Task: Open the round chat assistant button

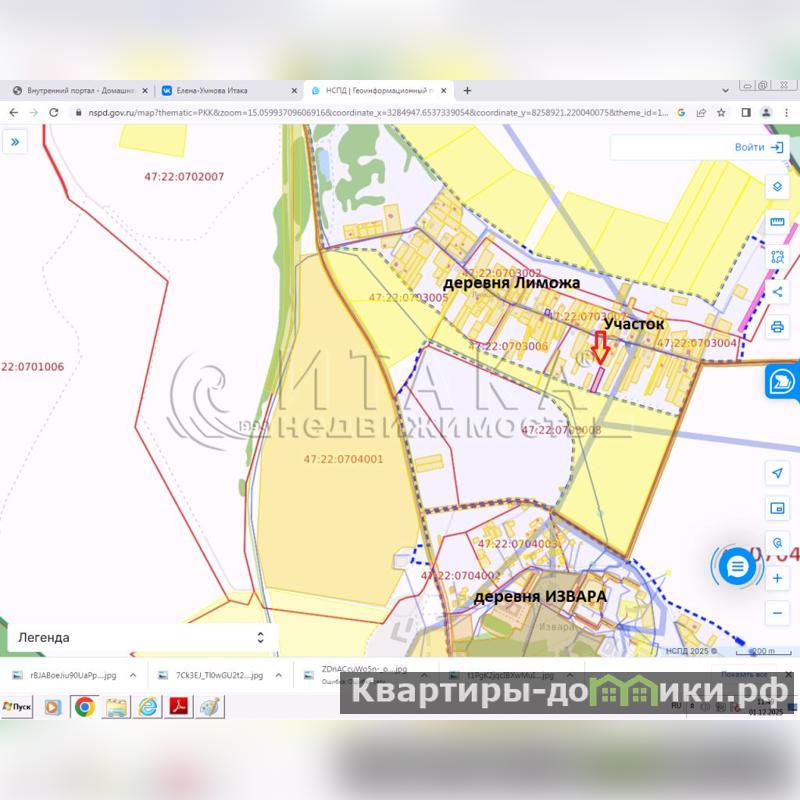Action: (x=738, y=567)
